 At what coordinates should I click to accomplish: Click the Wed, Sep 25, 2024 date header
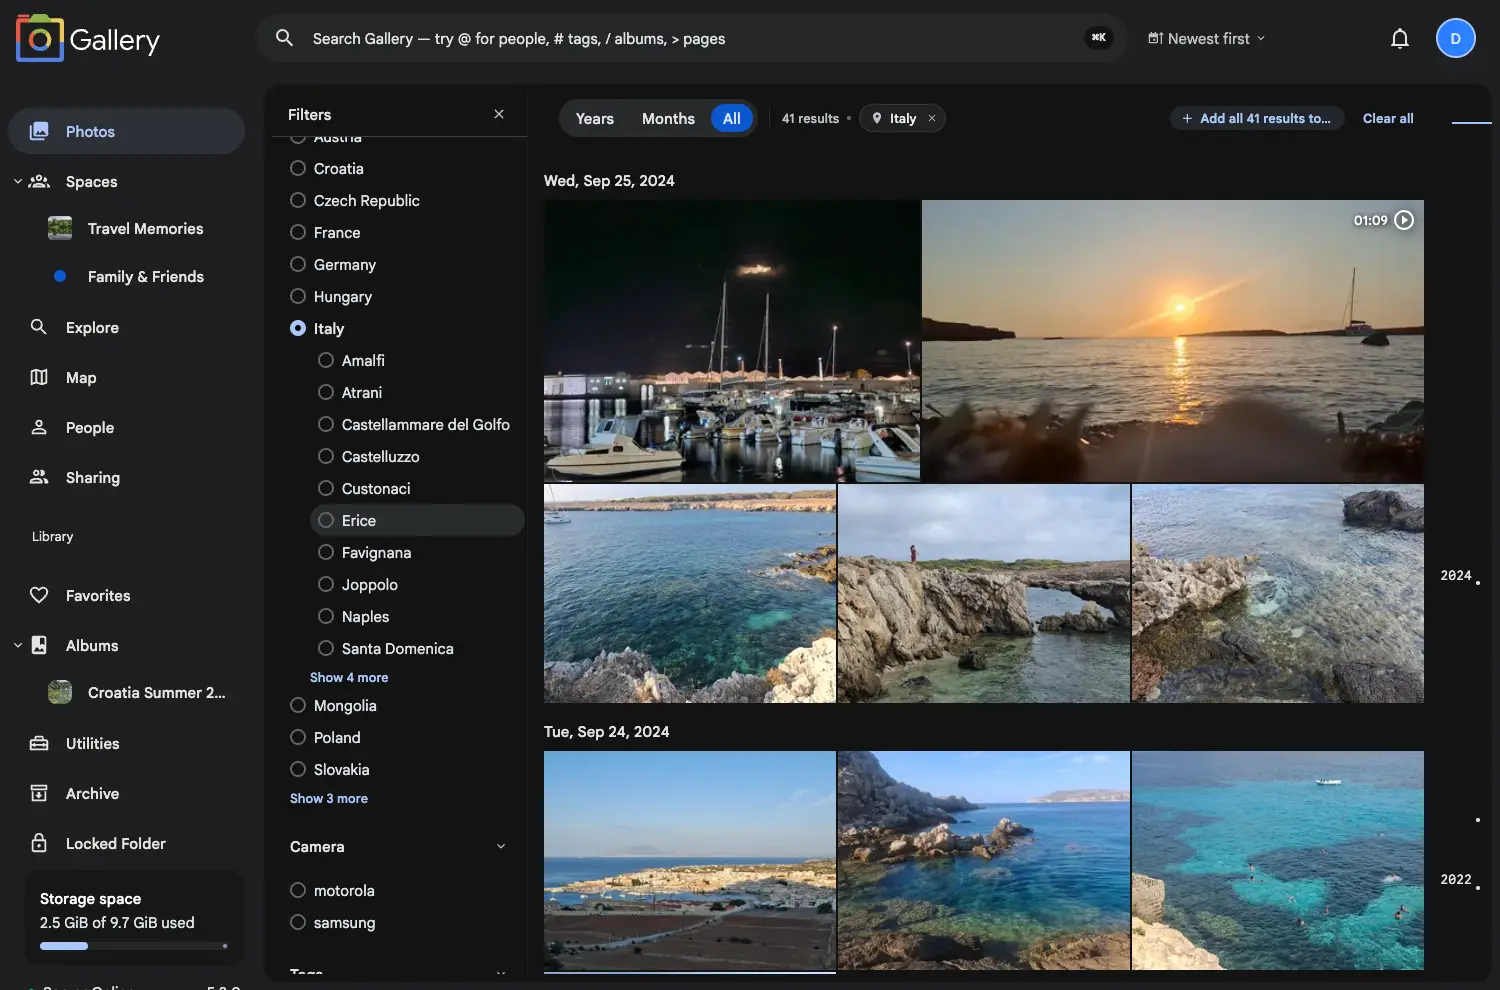click(x=609, y=180)
